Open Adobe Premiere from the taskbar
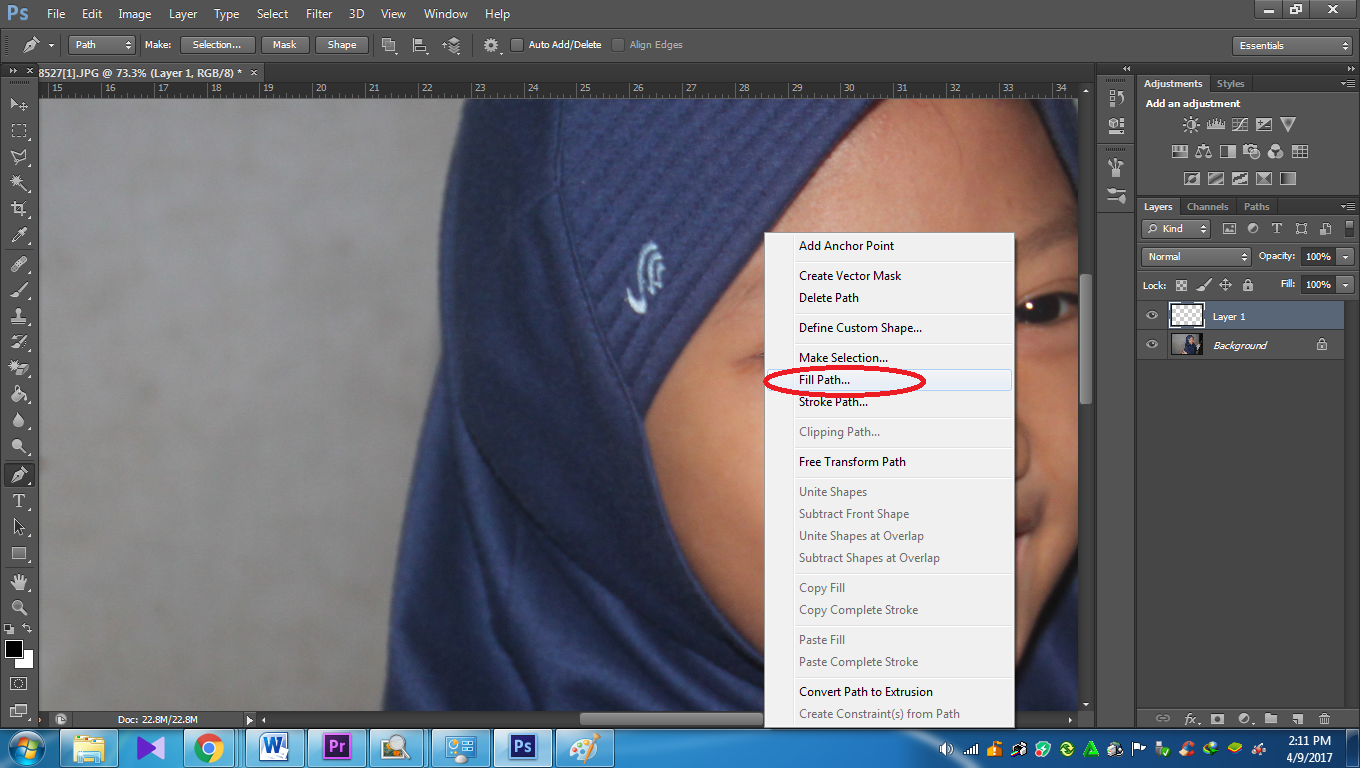Image resolution: width=1360 pixels, height=768 pixels. 336,747
